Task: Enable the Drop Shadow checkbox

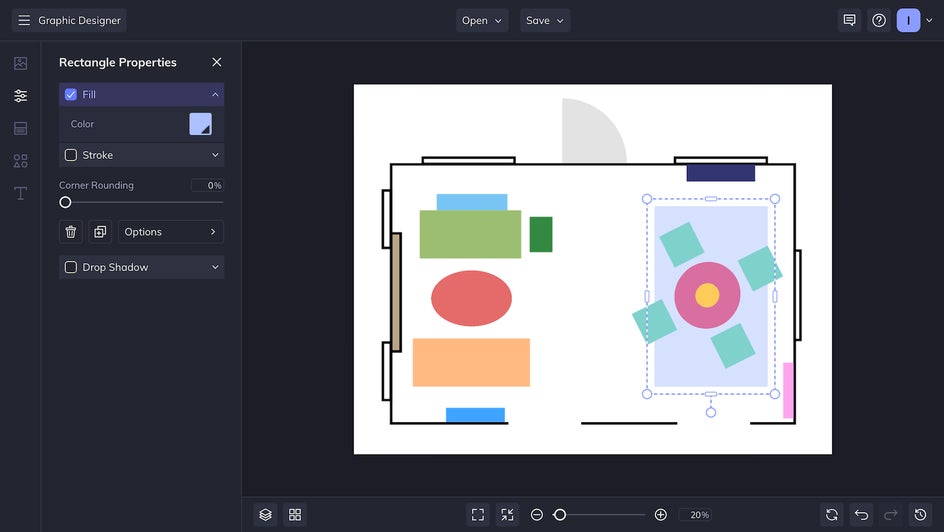Action: click(71, 267)
